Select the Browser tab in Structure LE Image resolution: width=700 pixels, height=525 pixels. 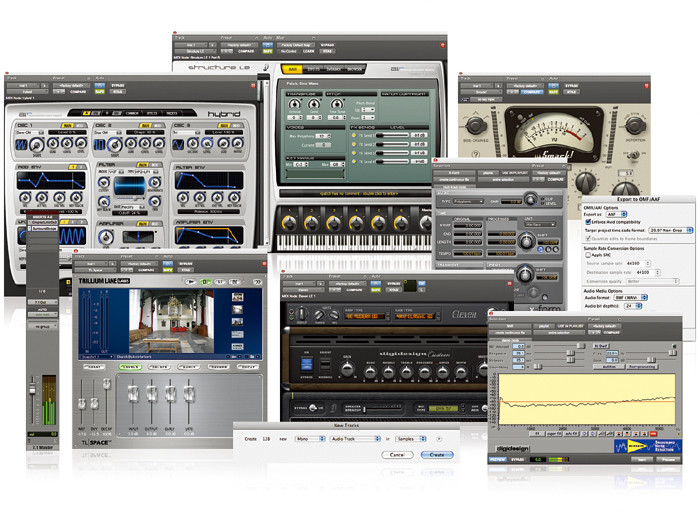coord(355,69)
